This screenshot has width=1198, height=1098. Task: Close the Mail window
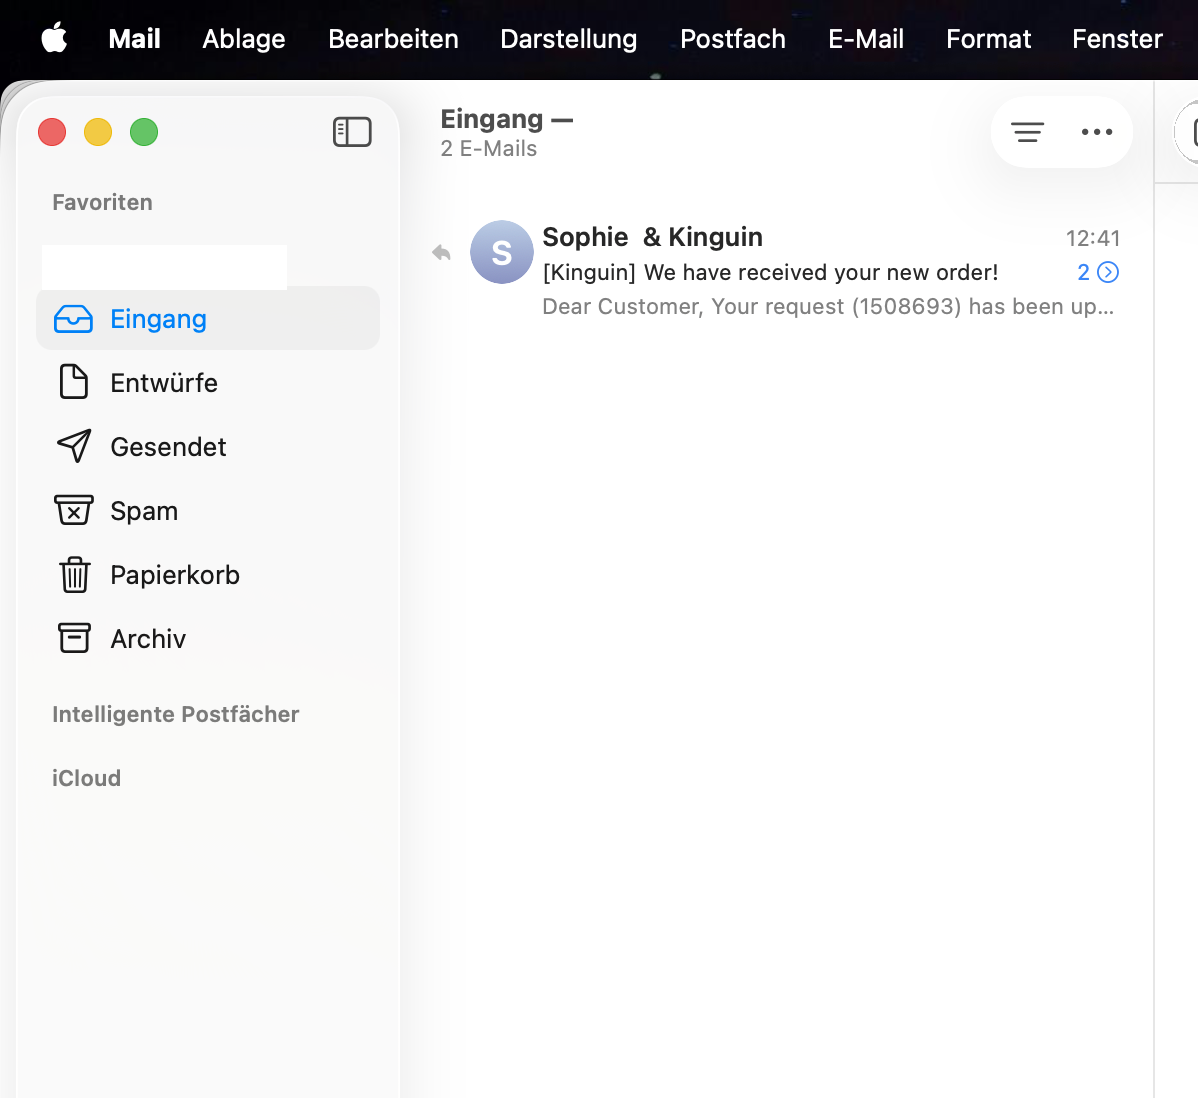click(52, 132)
